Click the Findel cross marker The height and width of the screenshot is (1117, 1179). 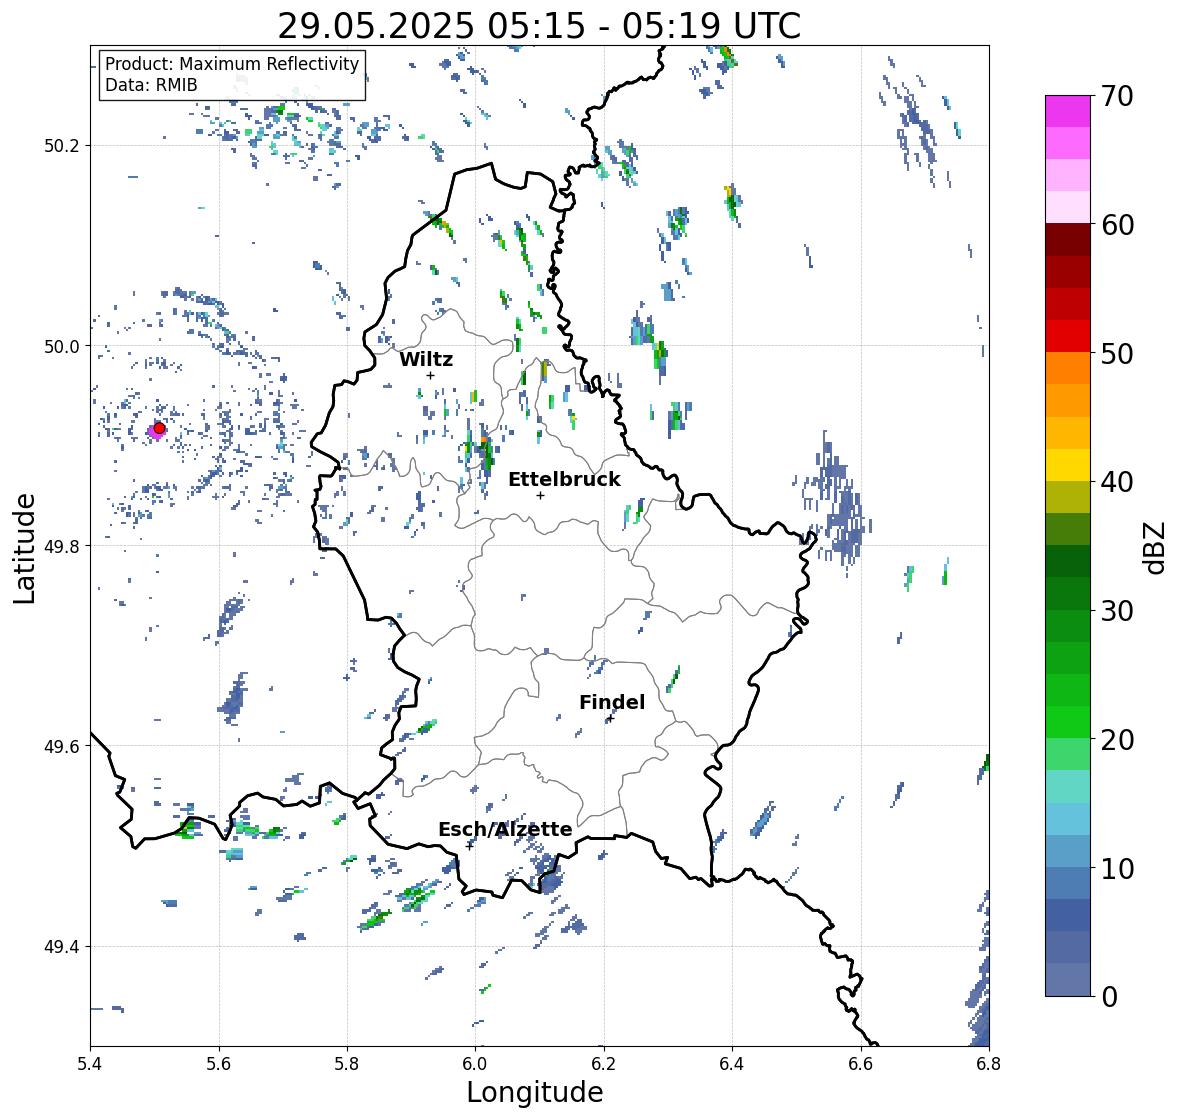click(611, 719)
